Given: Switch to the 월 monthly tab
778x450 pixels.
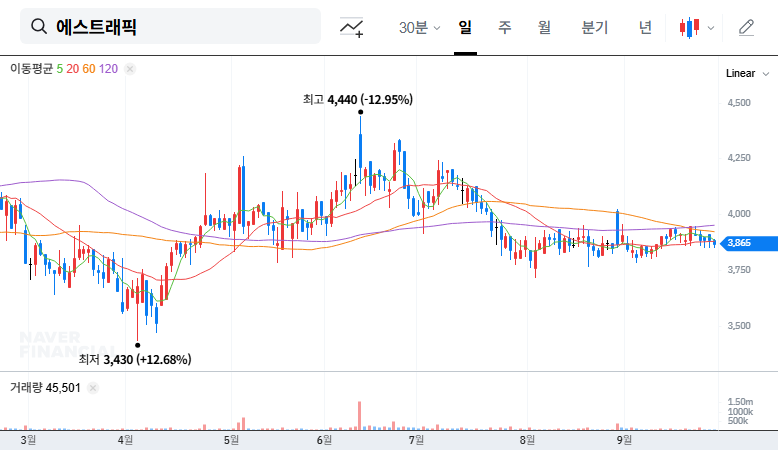Looking at the screenshot, I should click(544, 28).
